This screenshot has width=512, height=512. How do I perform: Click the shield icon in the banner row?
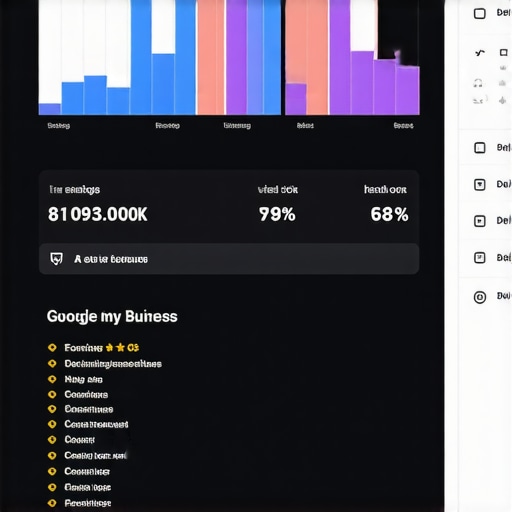[56, 259]
